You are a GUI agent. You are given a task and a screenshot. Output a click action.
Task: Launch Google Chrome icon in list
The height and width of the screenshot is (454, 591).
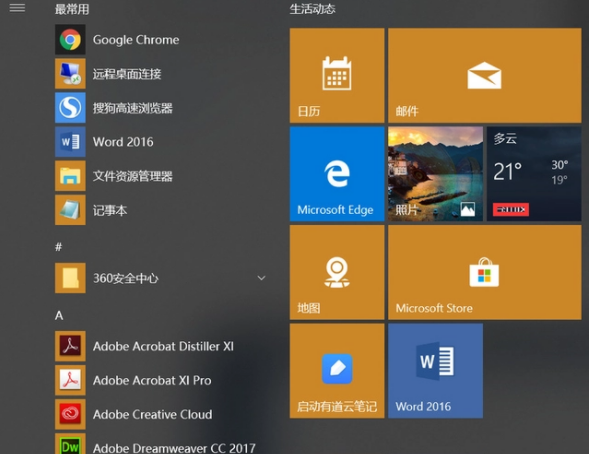click(70, 40)
